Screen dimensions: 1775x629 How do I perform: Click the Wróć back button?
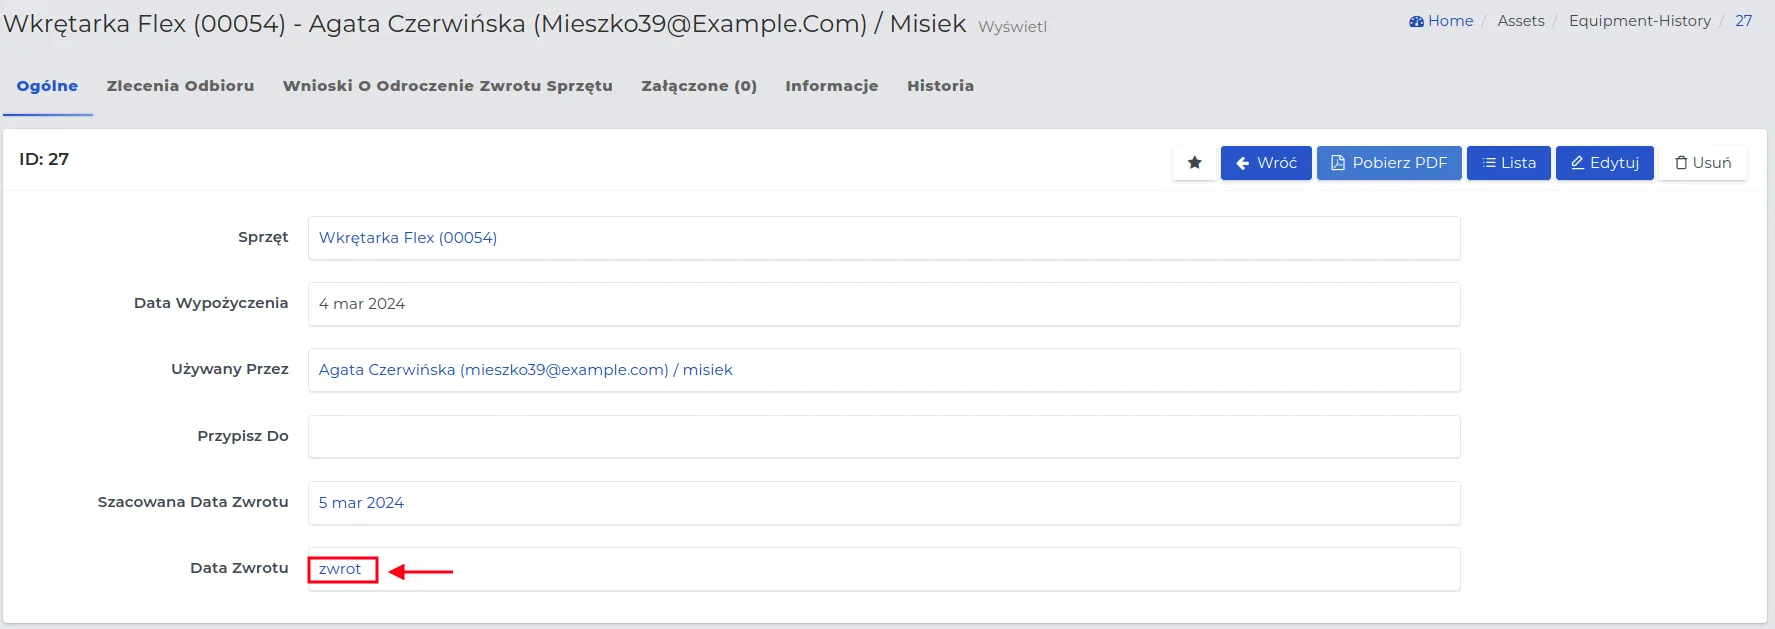click(1266, 163)
